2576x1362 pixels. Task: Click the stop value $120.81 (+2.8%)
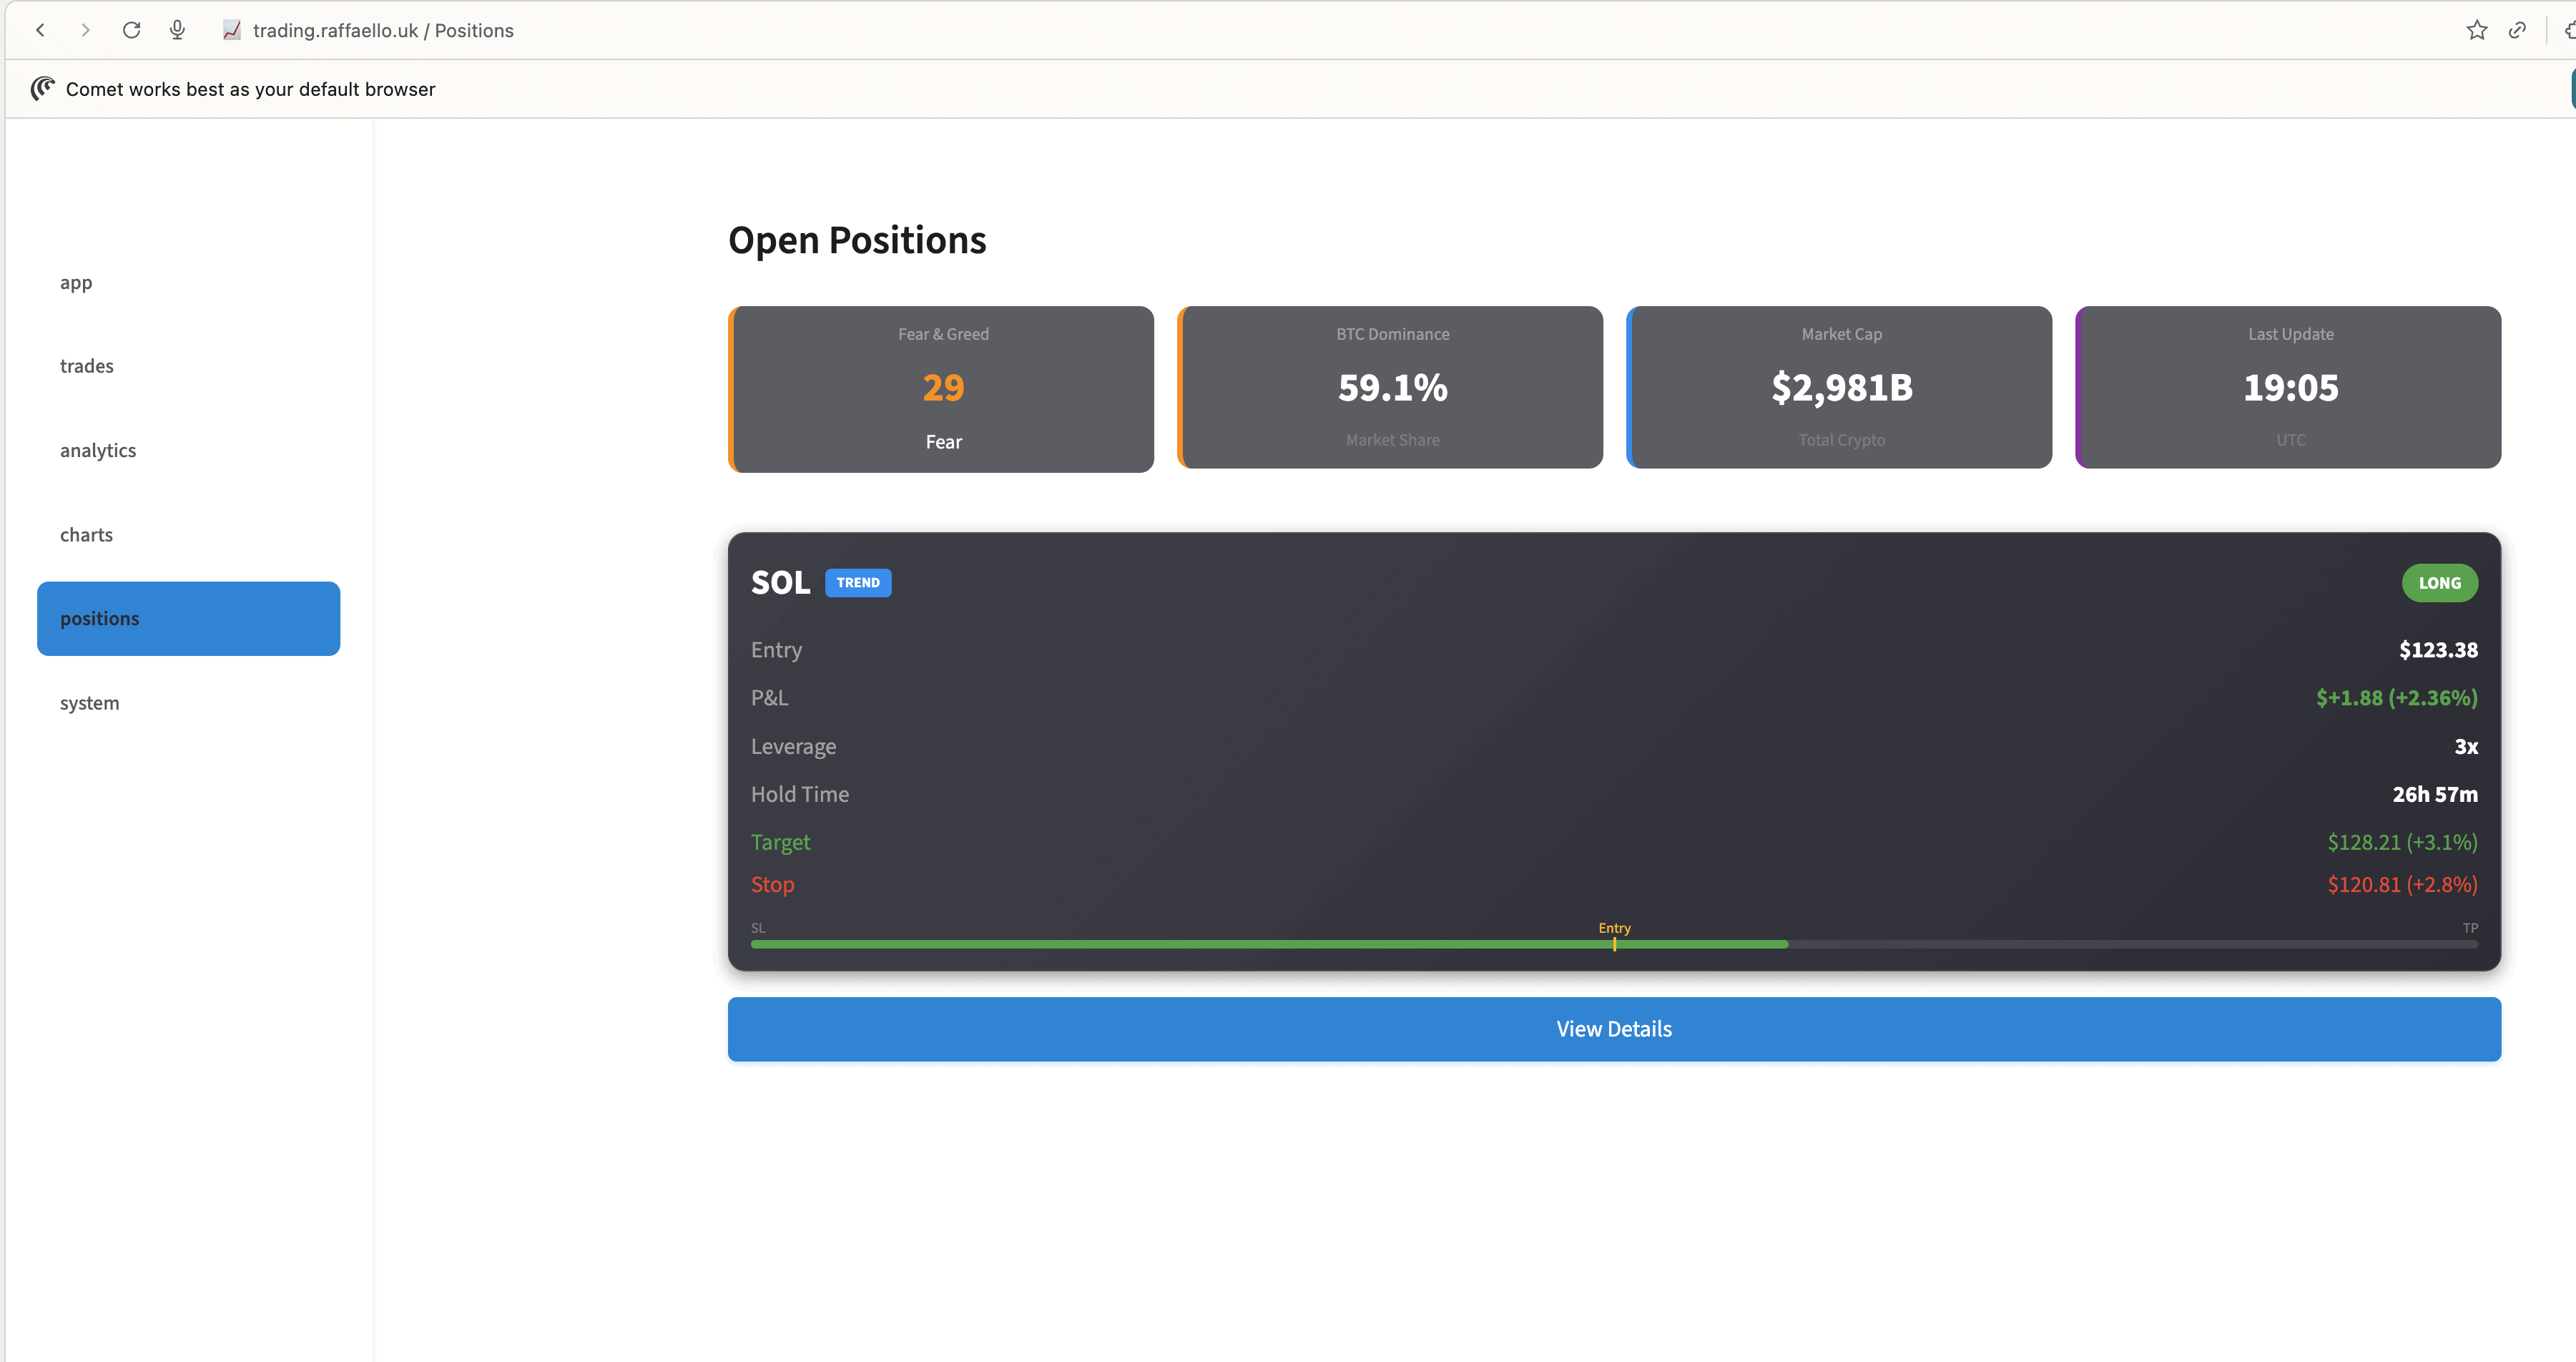click(2402, 884)
